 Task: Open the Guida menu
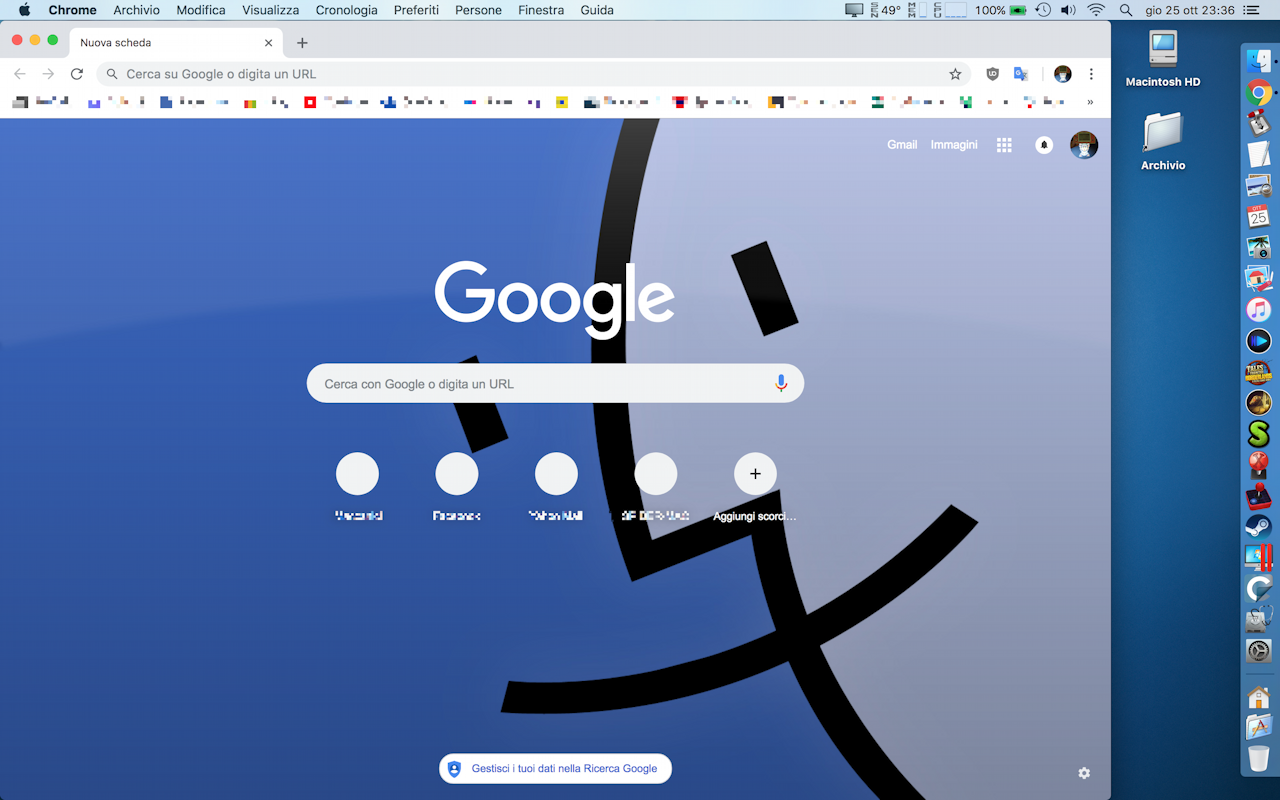click(597, 10)
